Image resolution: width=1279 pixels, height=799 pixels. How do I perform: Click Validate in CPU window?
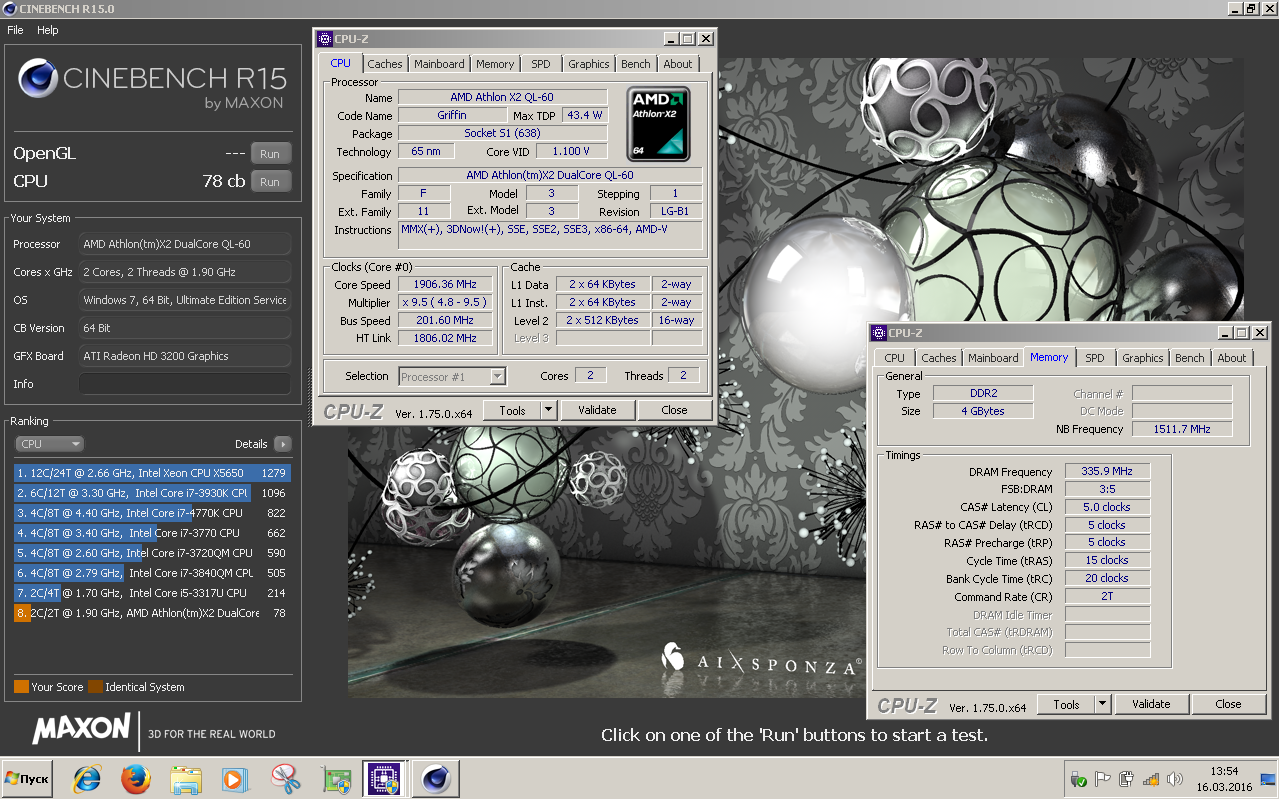[x=597, y=410]
